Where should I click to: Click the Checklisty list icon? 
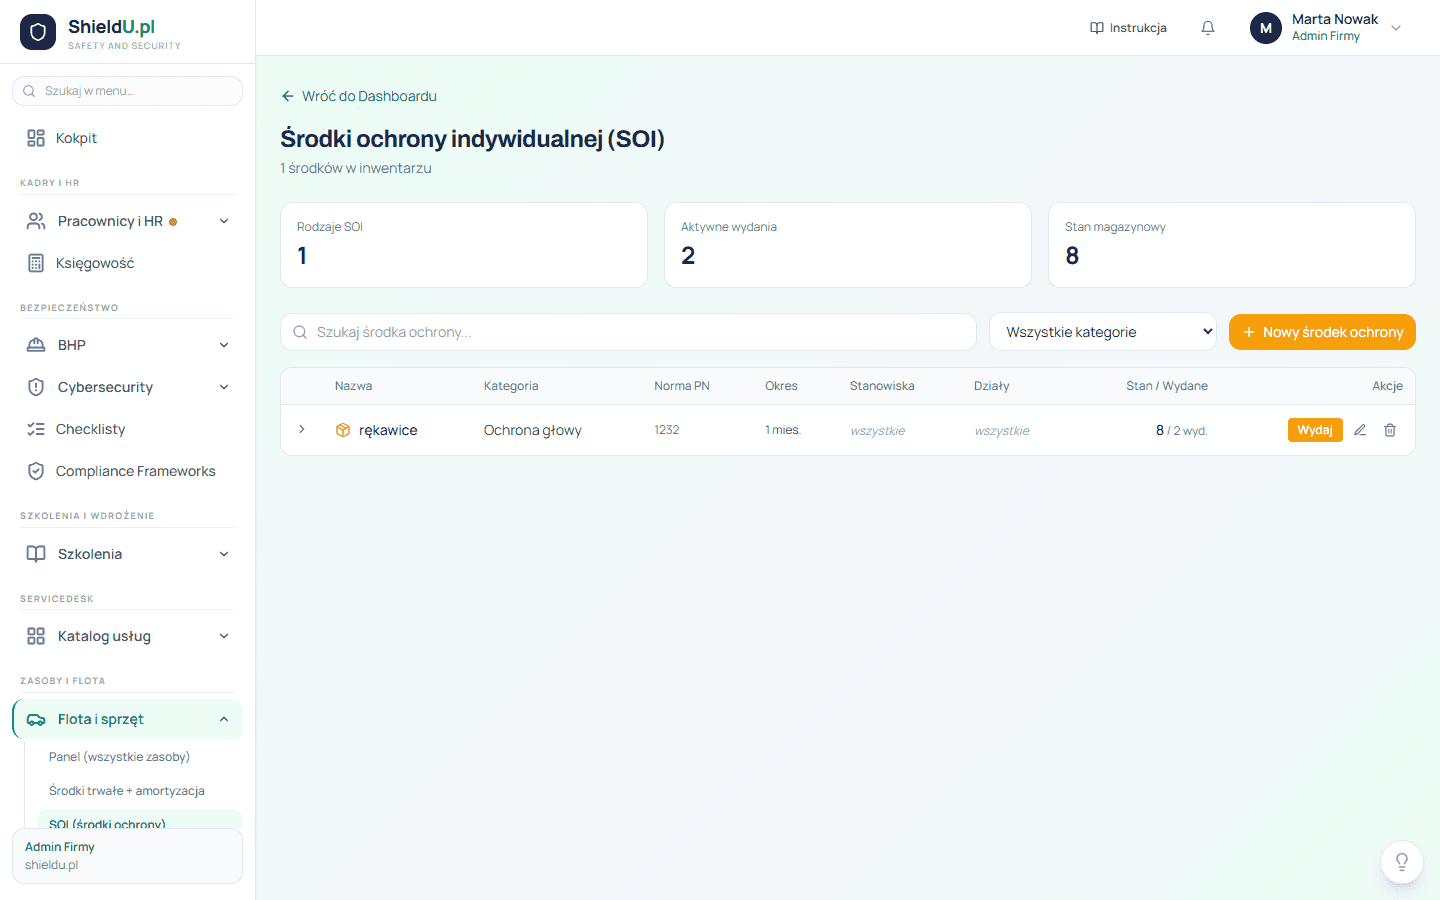click(36, 429)
